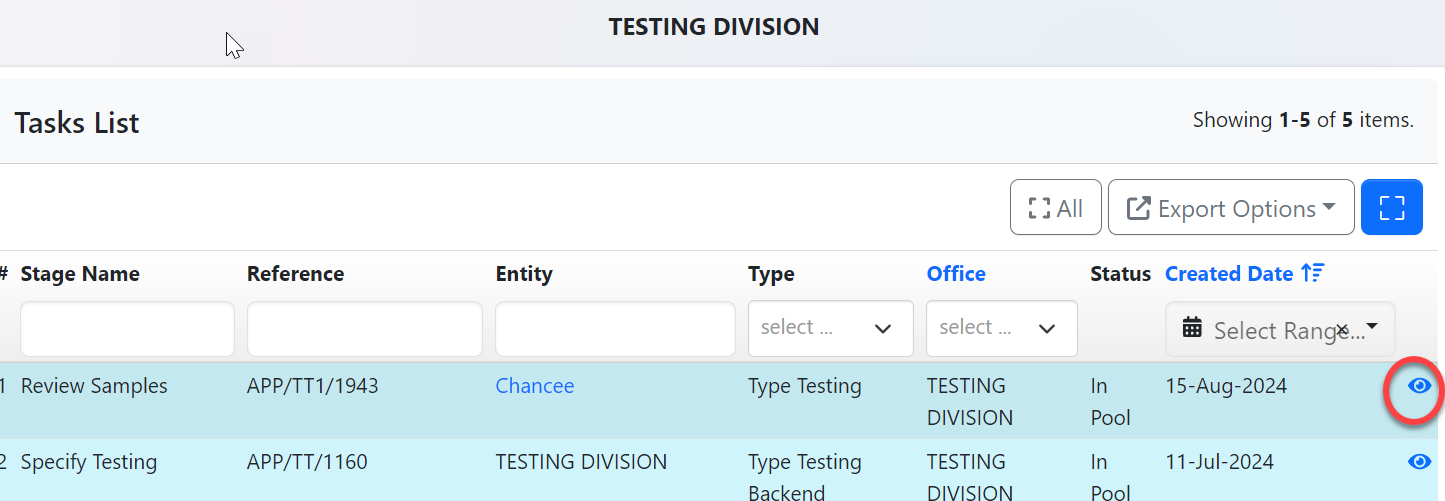Image resolution: width=1445 pixels, height=501 pixels.
Task: View the Specify Testing task via eye icon
Action: [x=1419, y=461]
